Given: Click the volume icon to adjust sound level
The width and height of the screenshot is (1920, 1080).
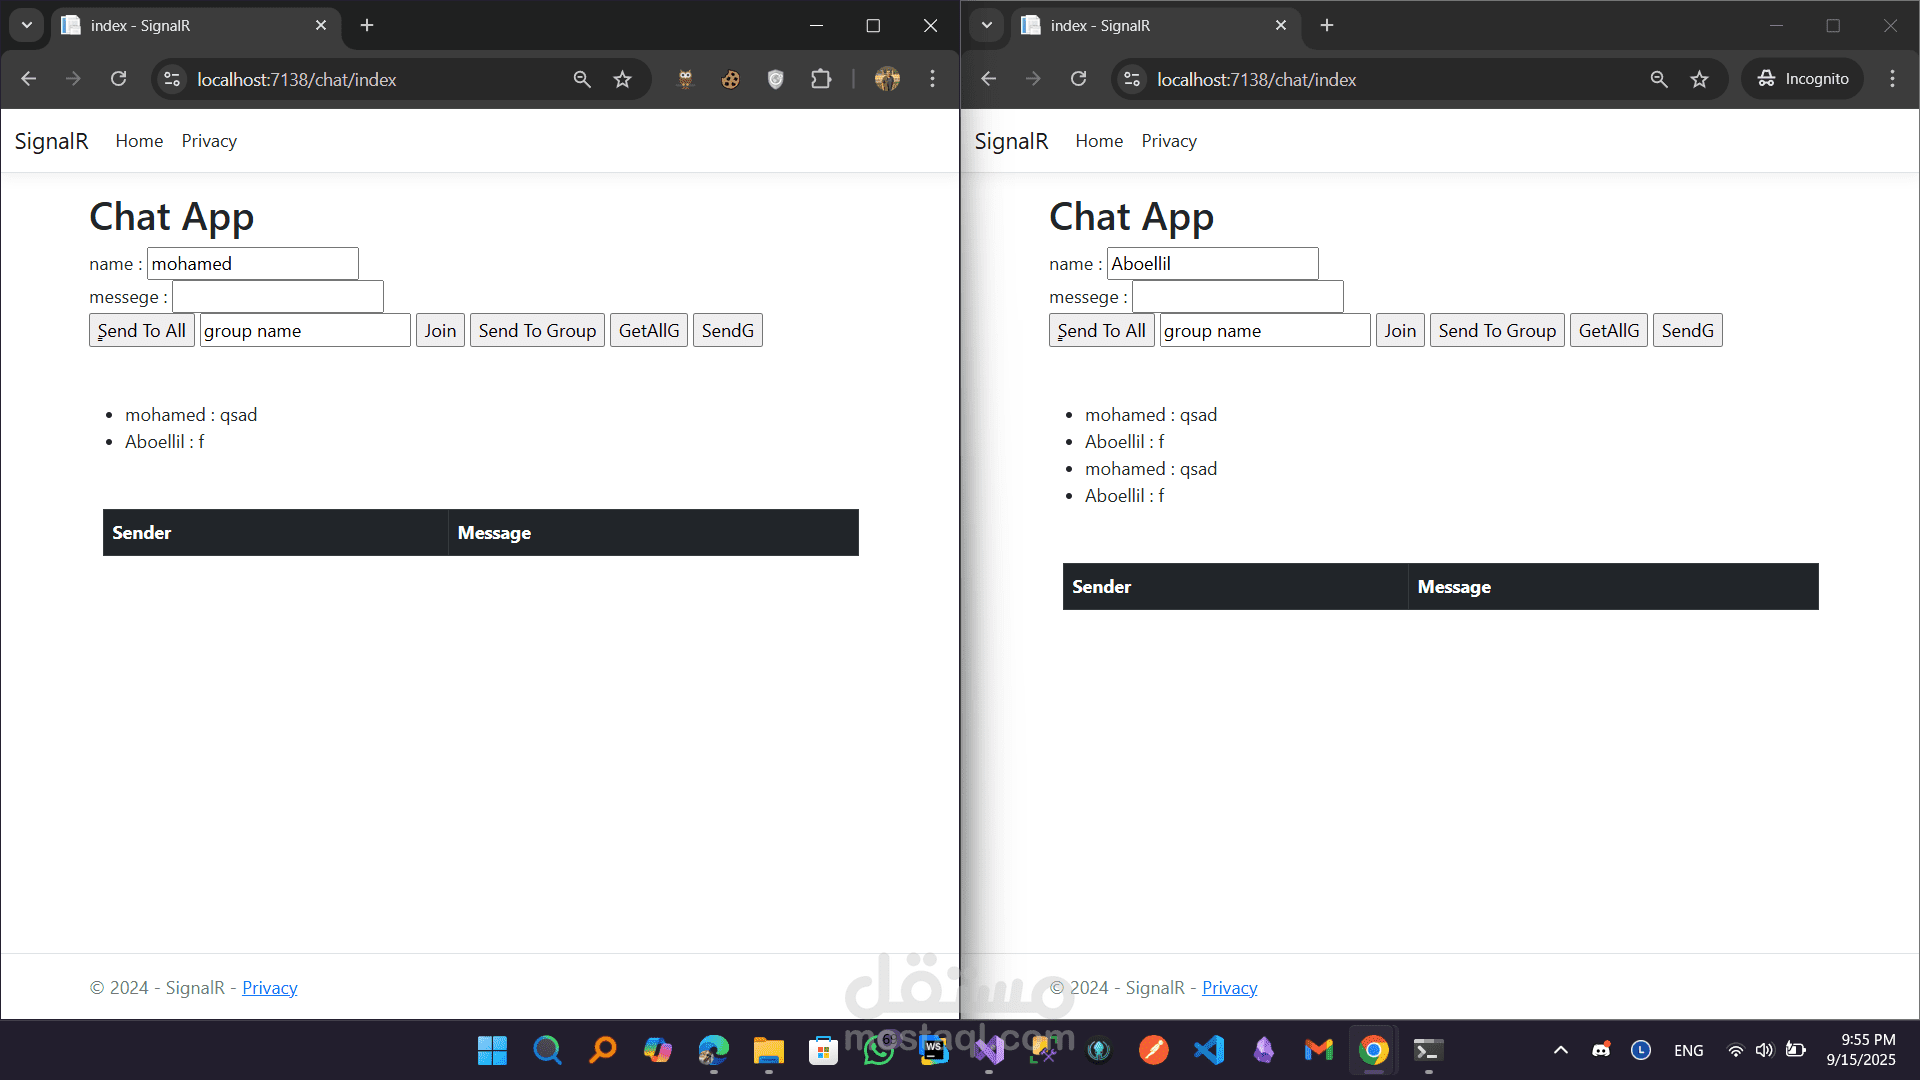Looking at the screenshot, I should [x=1764, y=1050].
